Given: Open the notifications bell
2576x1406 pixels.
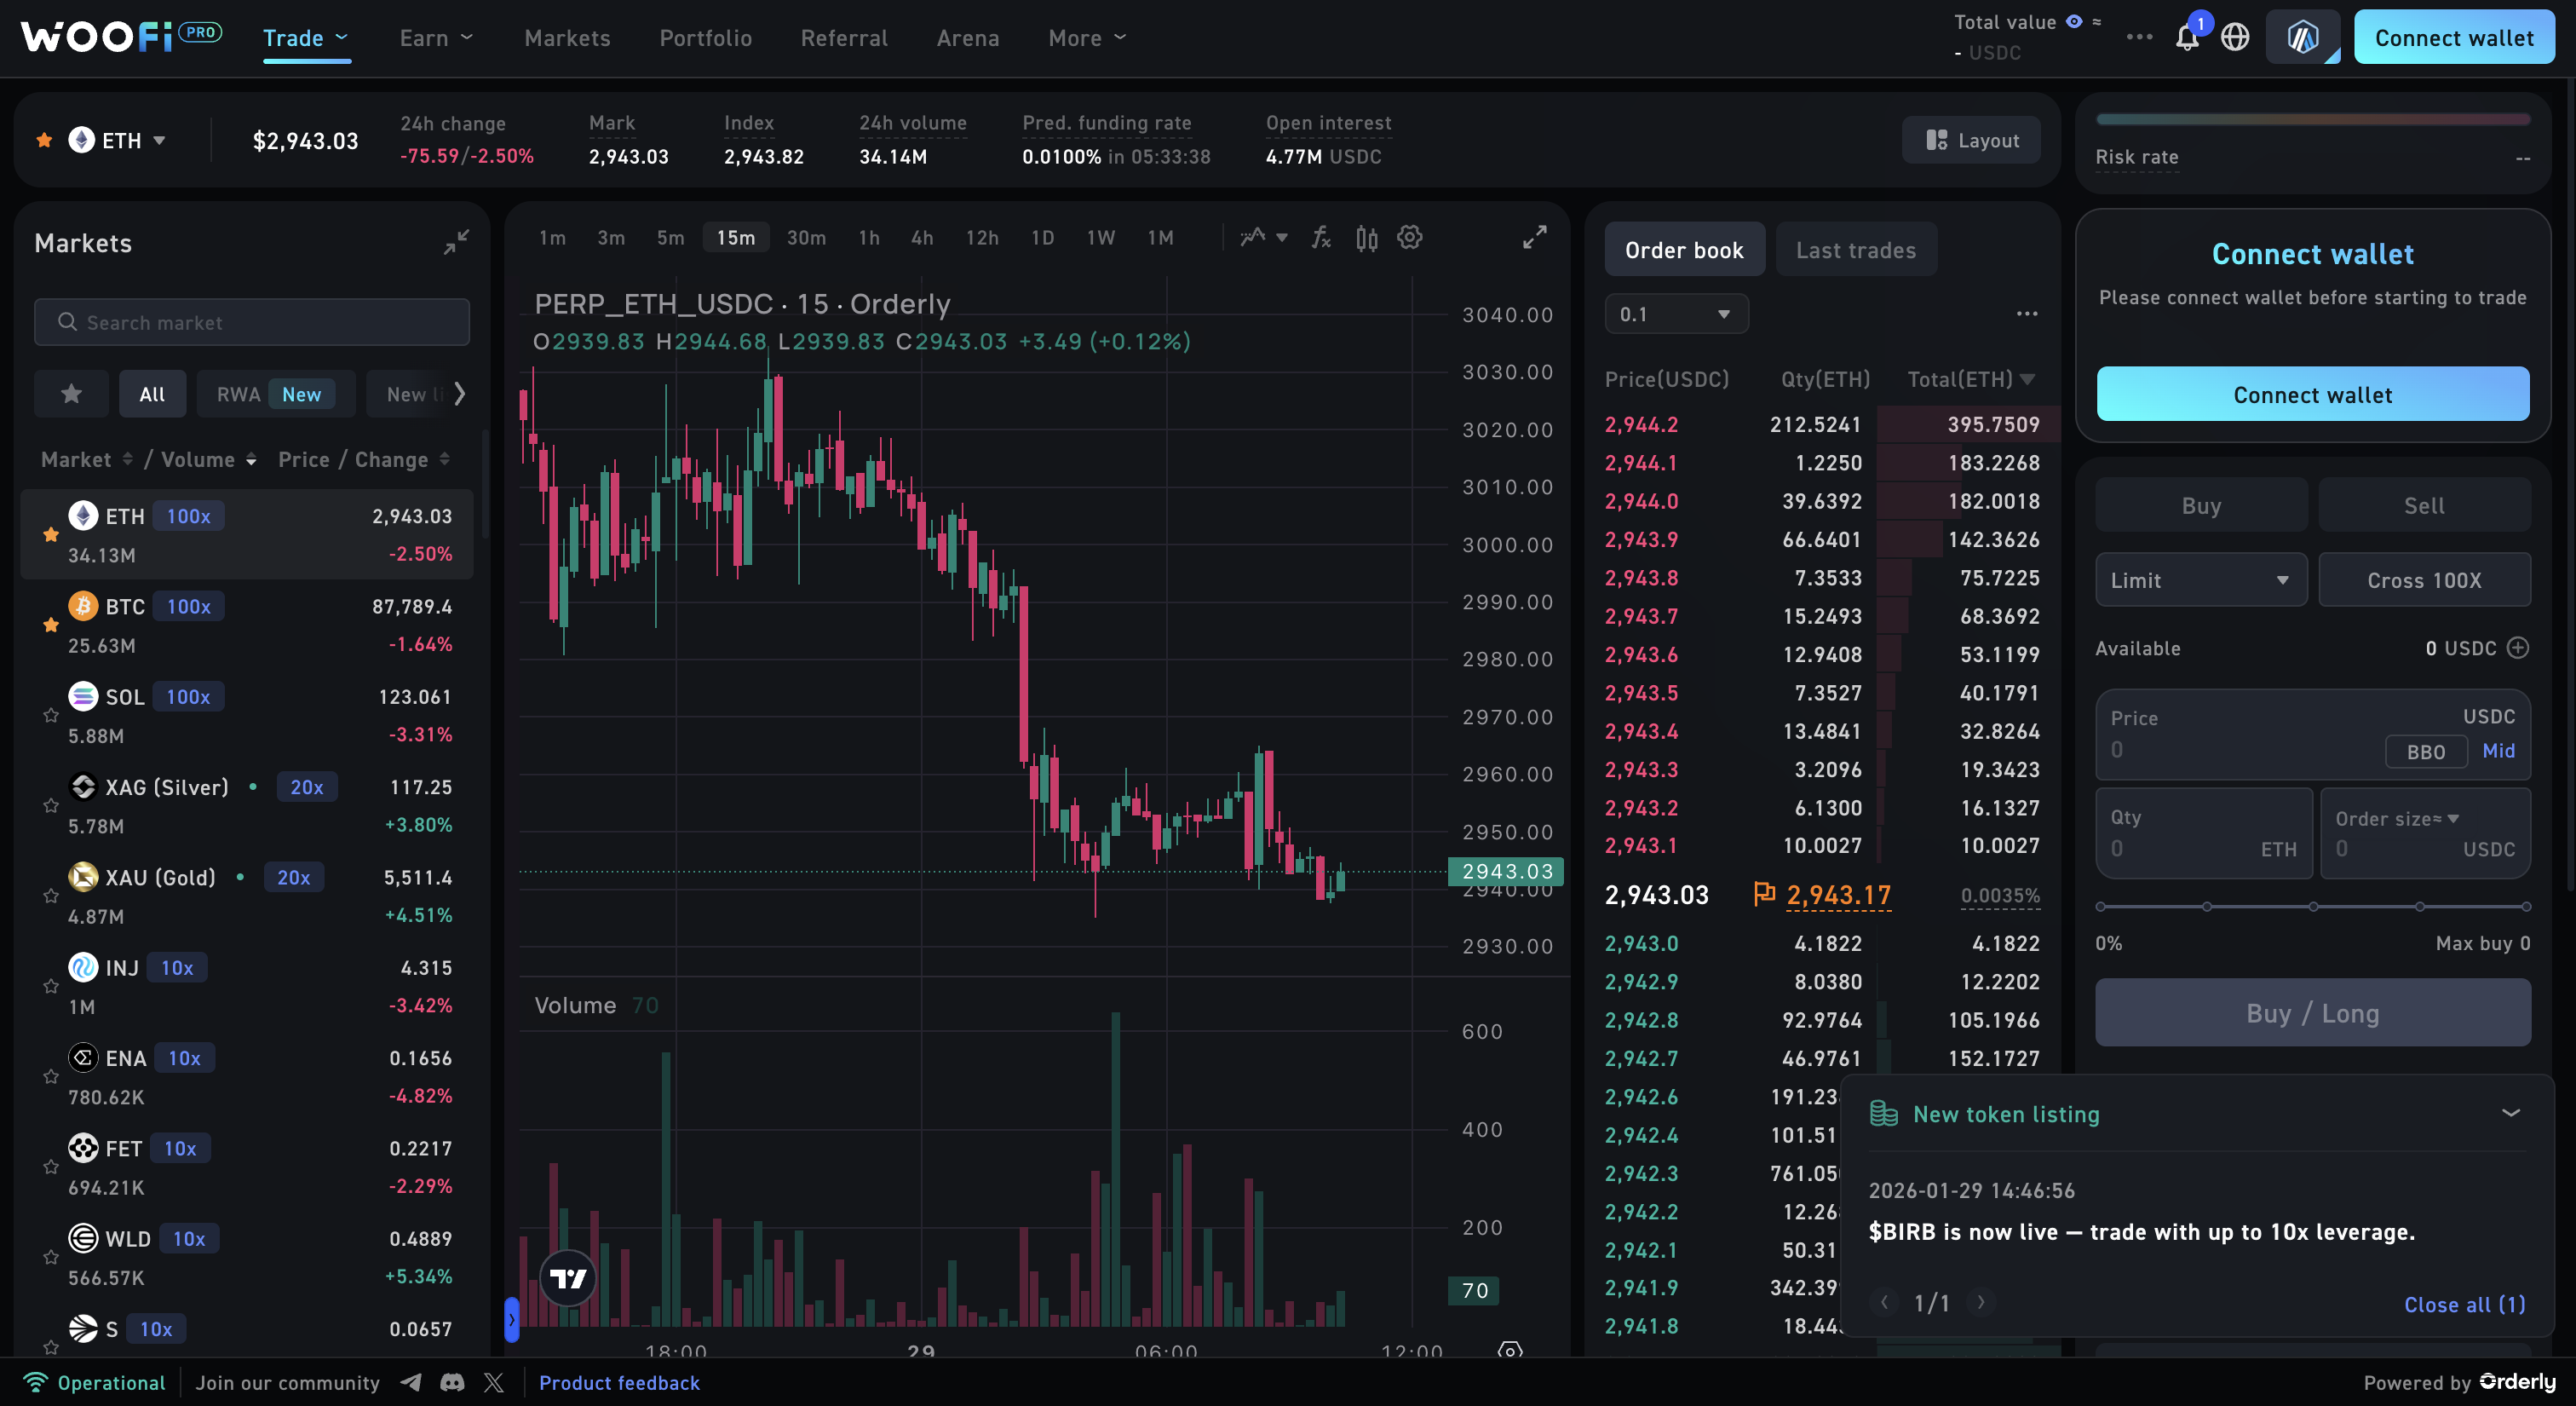Looking at the screenshot, I should [x=2186, y=38].
